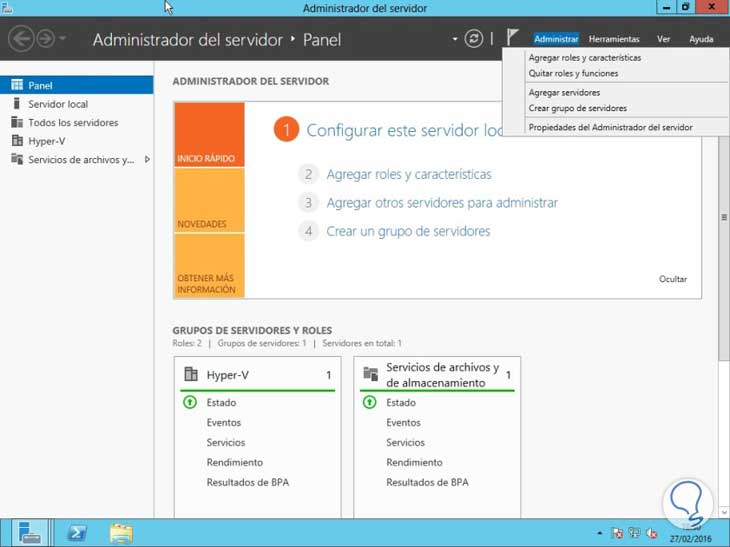730x547 pixels.
Task: Show hidden tray icons arrow
Action: coord(600,533)
